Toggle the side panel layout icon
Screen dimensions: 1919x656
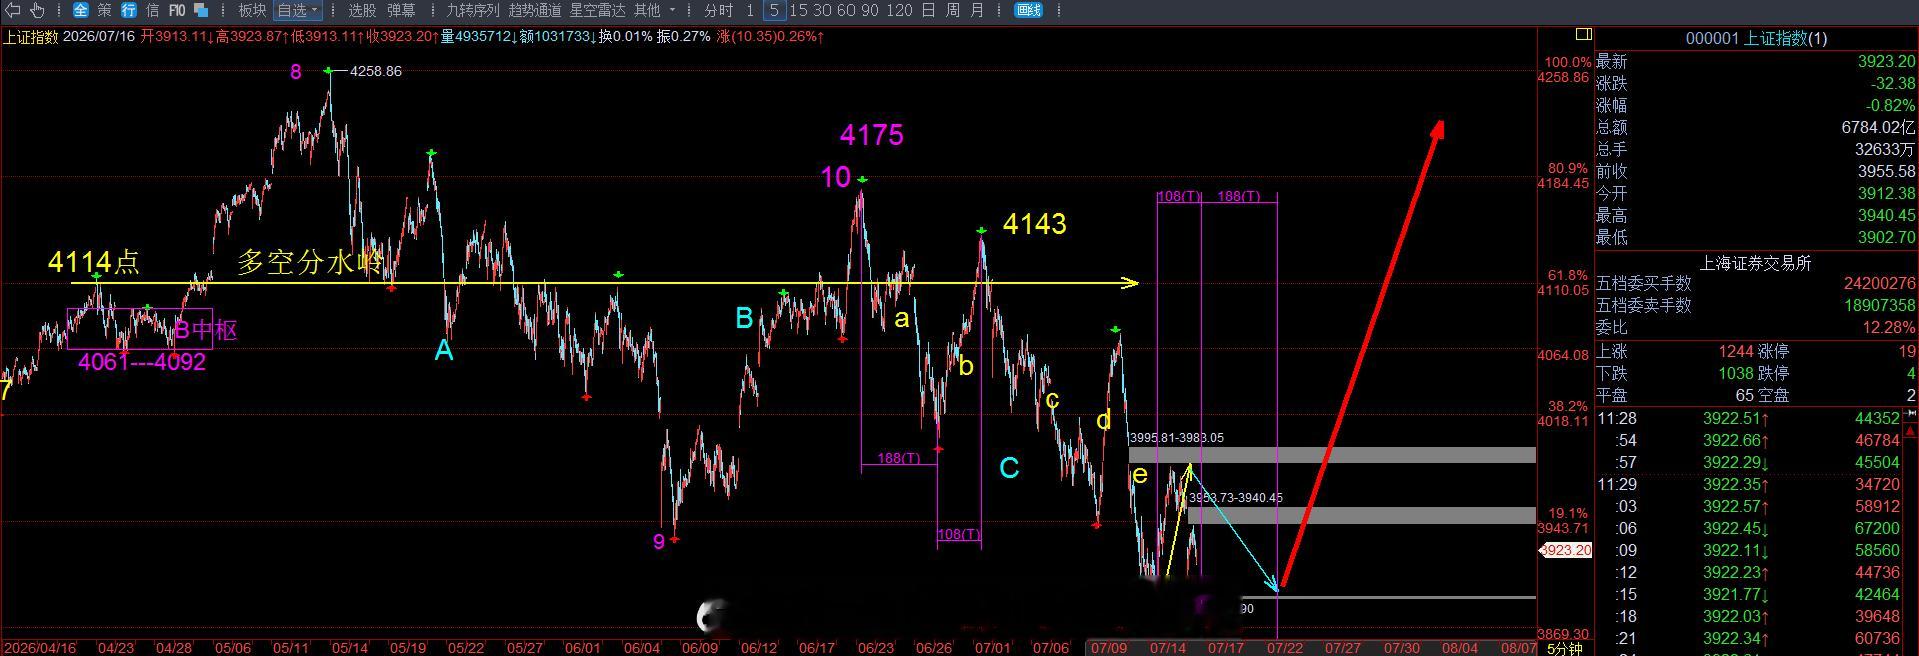tap(1583, 34)
